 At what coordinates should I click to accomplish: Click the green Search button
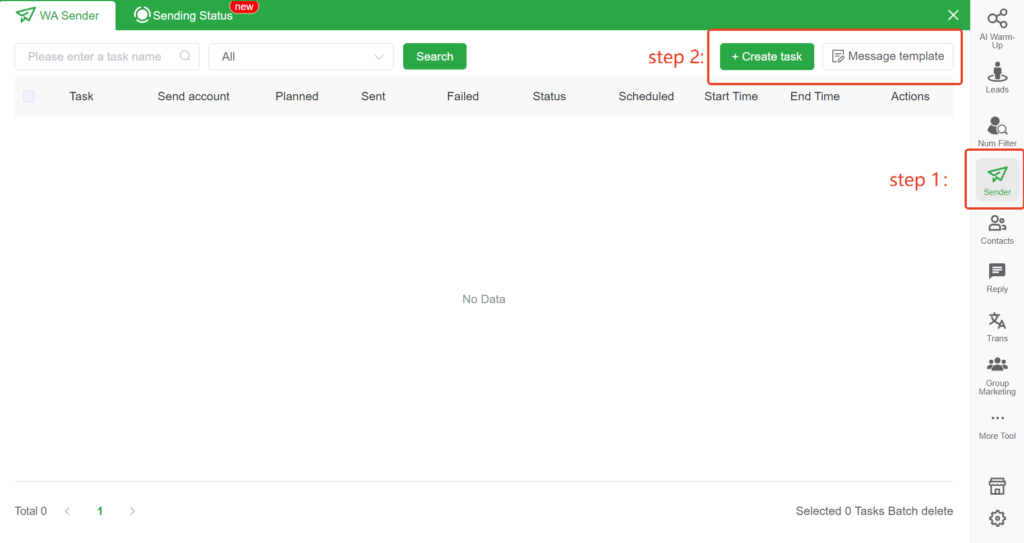click(x=434, y=56)
